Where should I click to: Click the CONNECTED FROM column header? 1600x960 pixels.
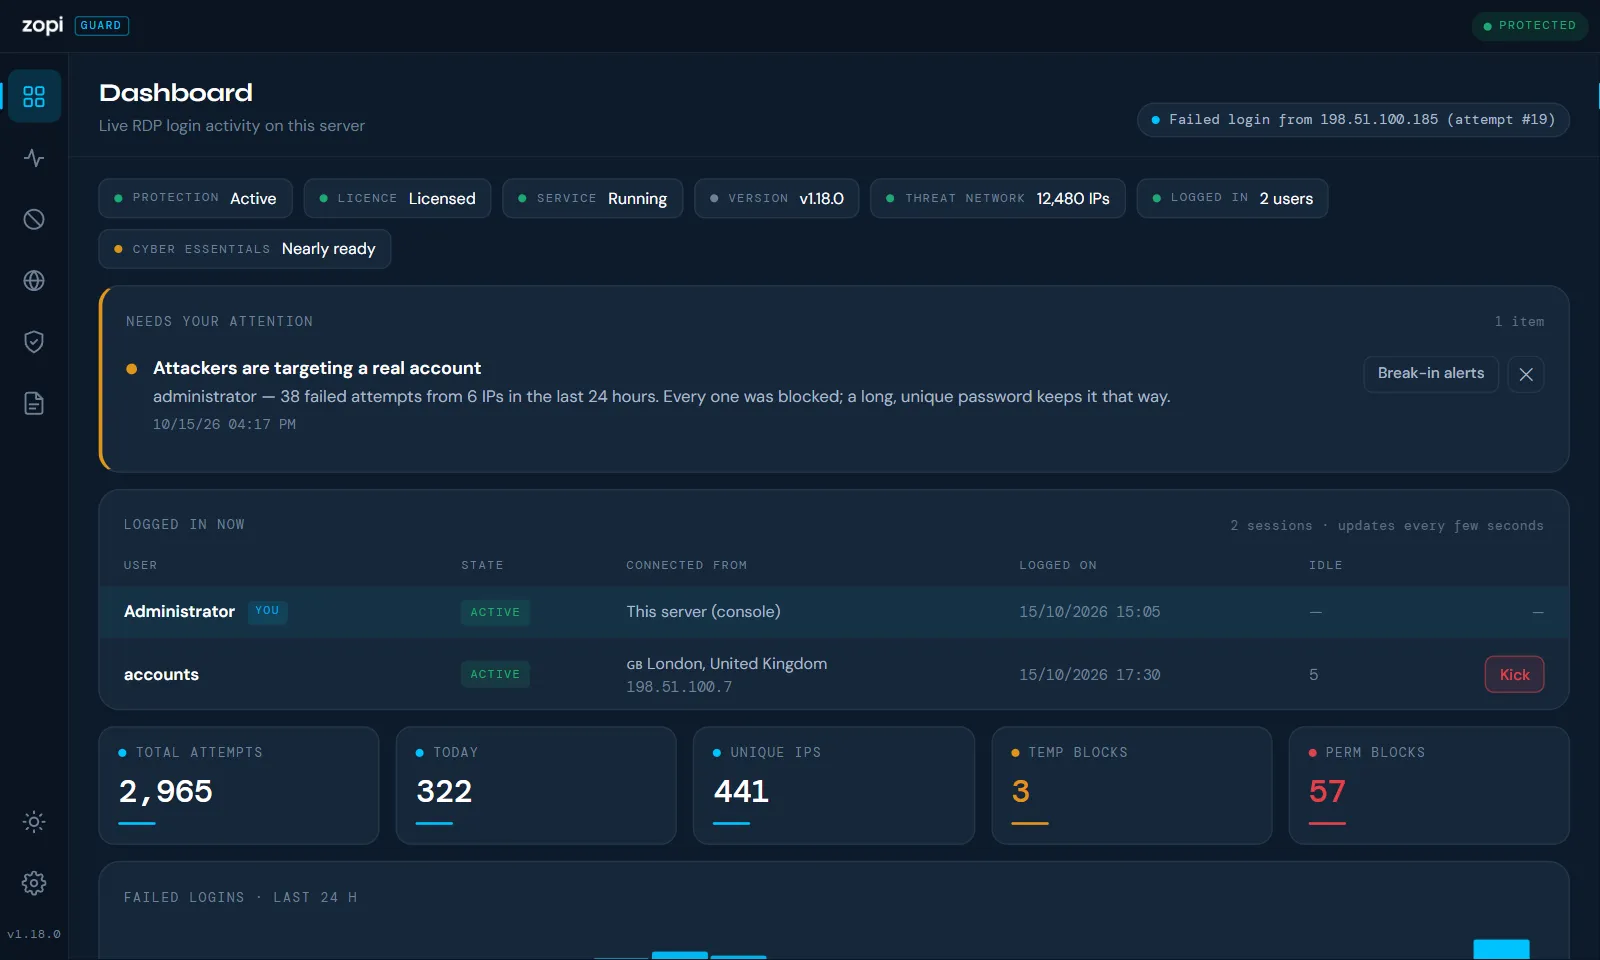point(687,565)
